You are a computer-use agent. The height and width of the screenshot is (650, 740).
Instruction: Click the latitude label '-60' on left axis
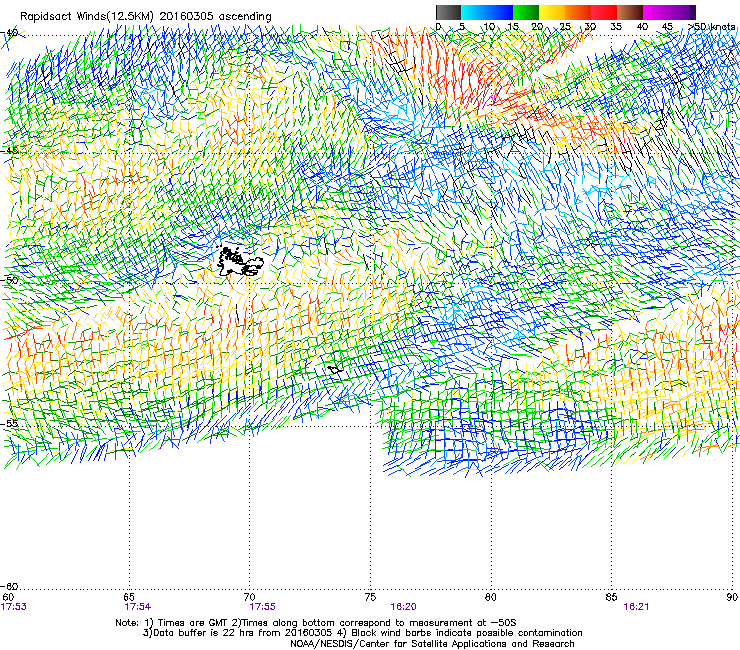[9, 586]
